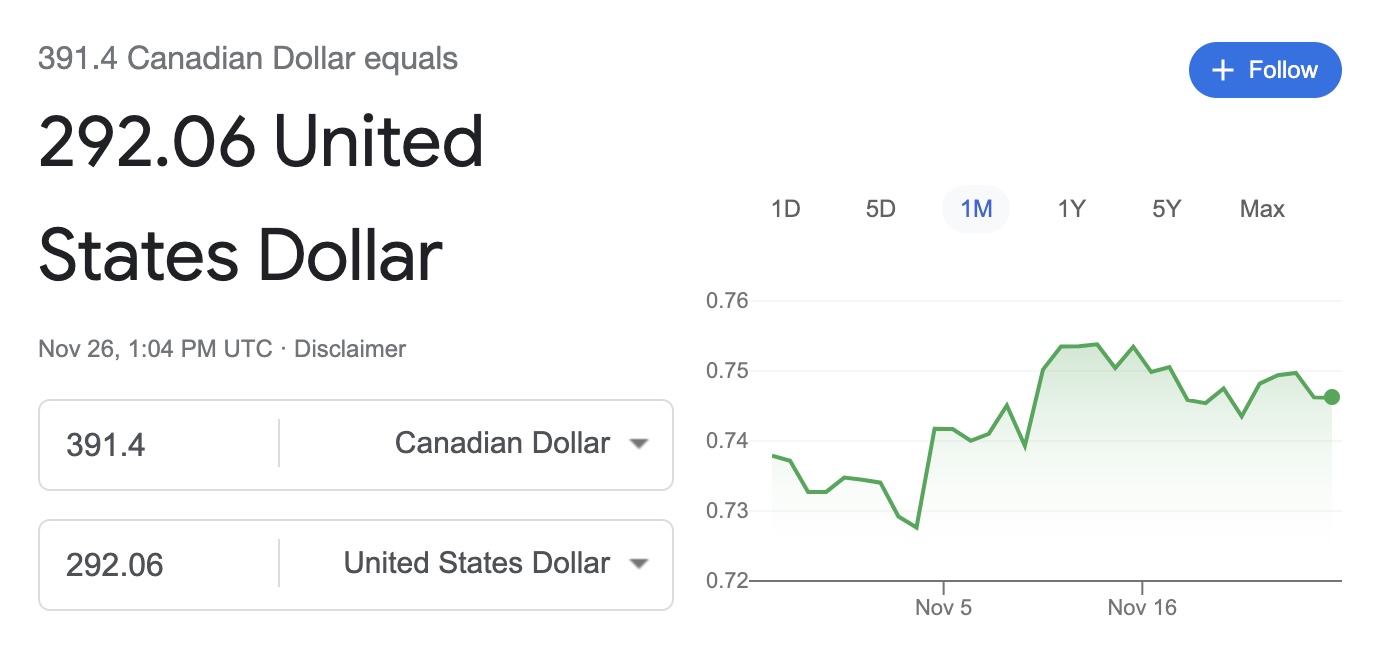The height and width of the screenshot is (660, 1386).
Task: Click the 292.06 converted amount field
Action: pos(160,565)
